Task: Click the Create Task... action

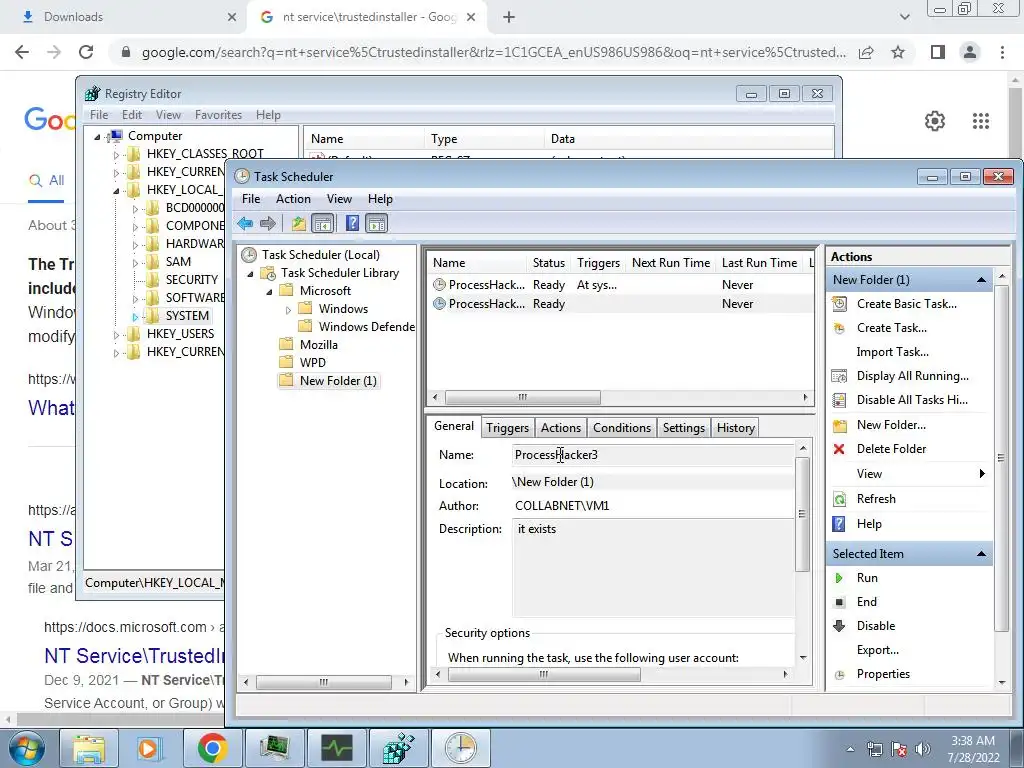Action: pyautogui.click(x=891, y=328)
